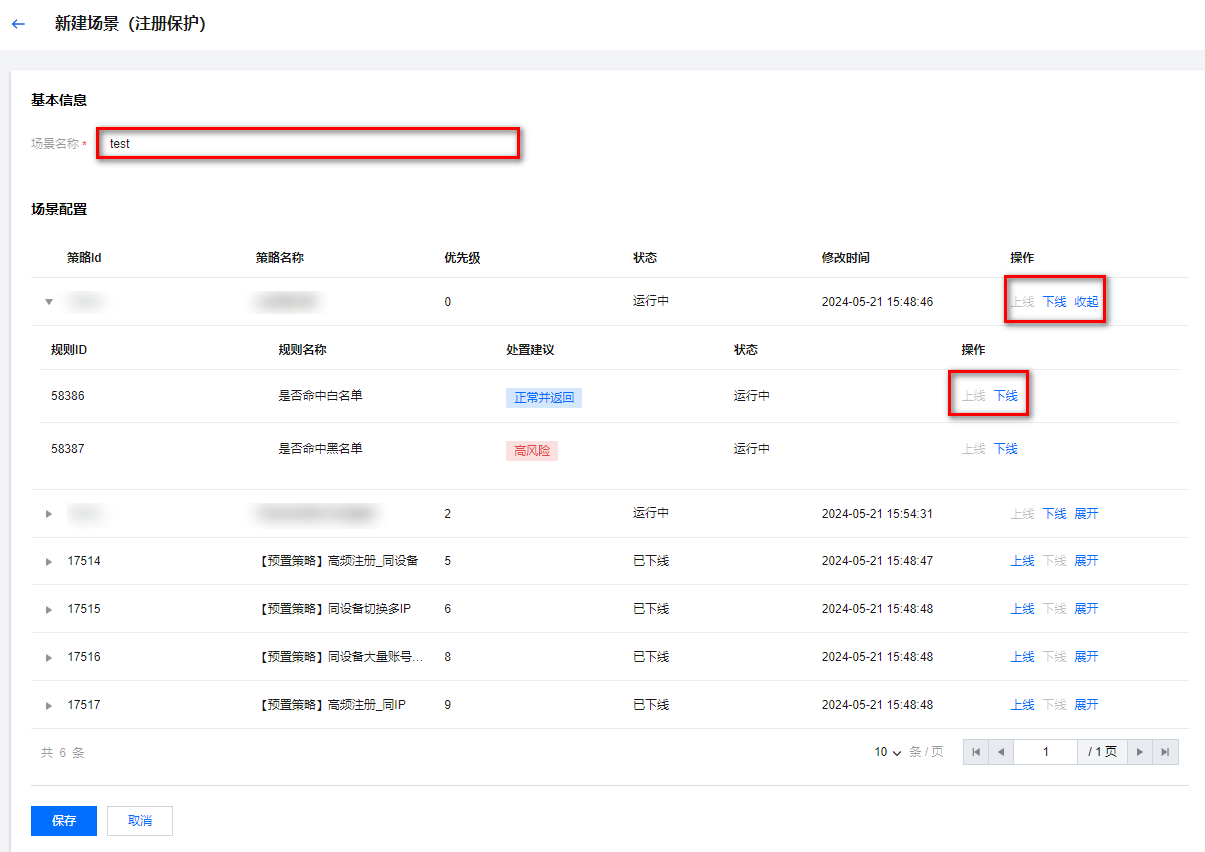Image resolution: width=1205 pixels, height=852 pixels.
Task: Go to previous page arrow
Action: click(1000, 752)
